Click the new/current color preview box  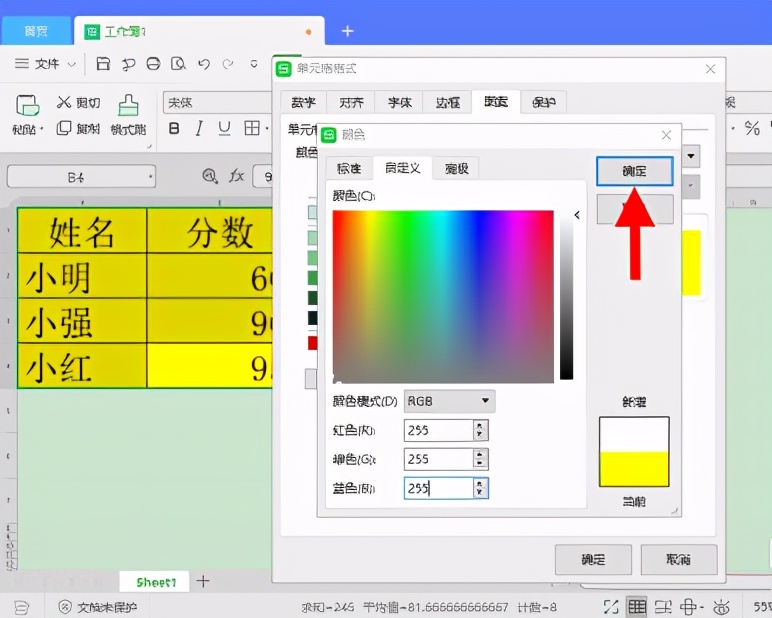click(x=634, y=452)
